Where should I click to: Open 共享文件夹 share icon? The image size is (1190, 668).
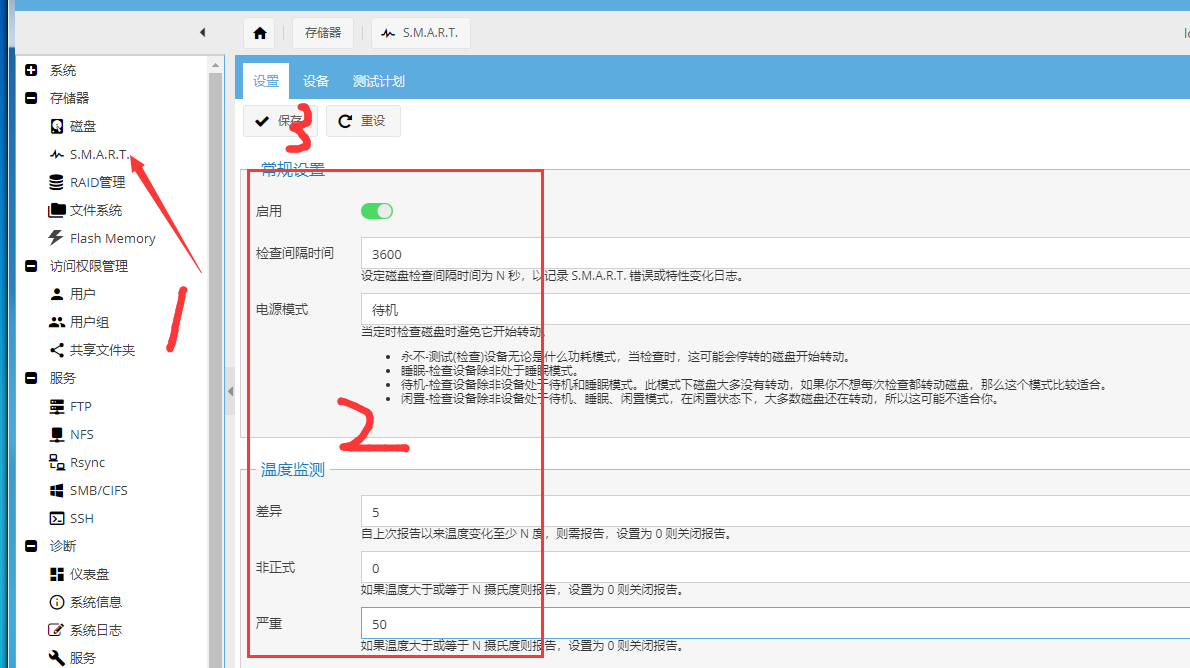(57, 350)
